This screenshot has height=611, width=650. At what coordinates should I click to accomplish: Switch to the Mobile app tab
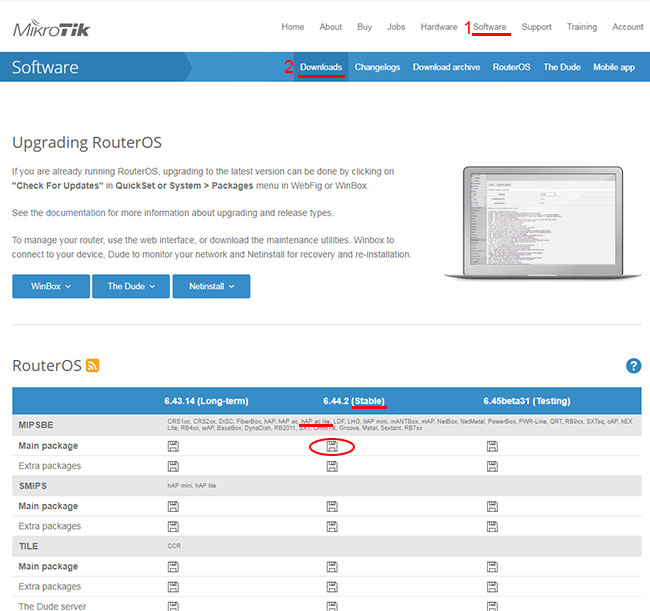614,67
